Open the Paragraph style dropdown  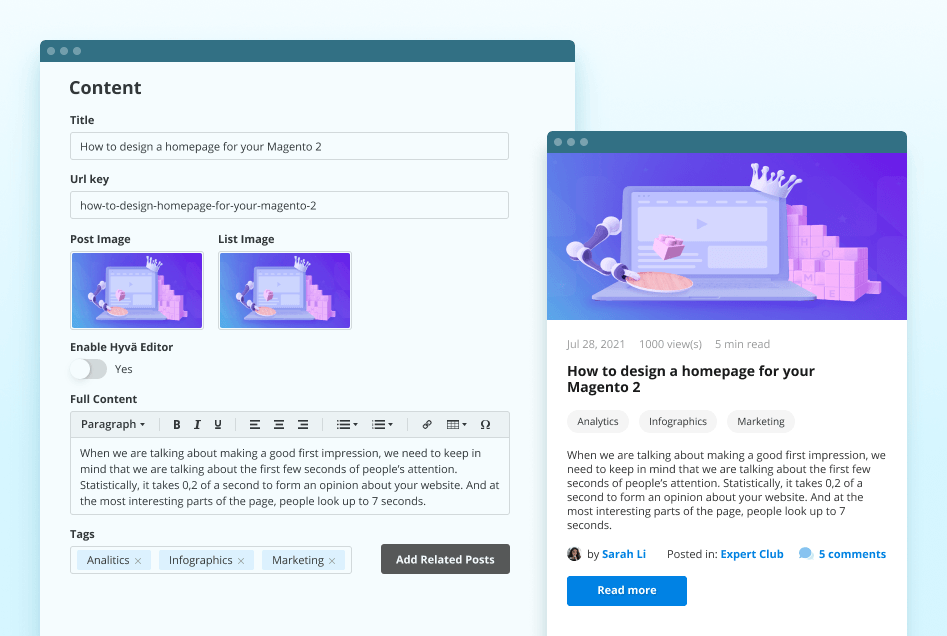tap(113, 424)
